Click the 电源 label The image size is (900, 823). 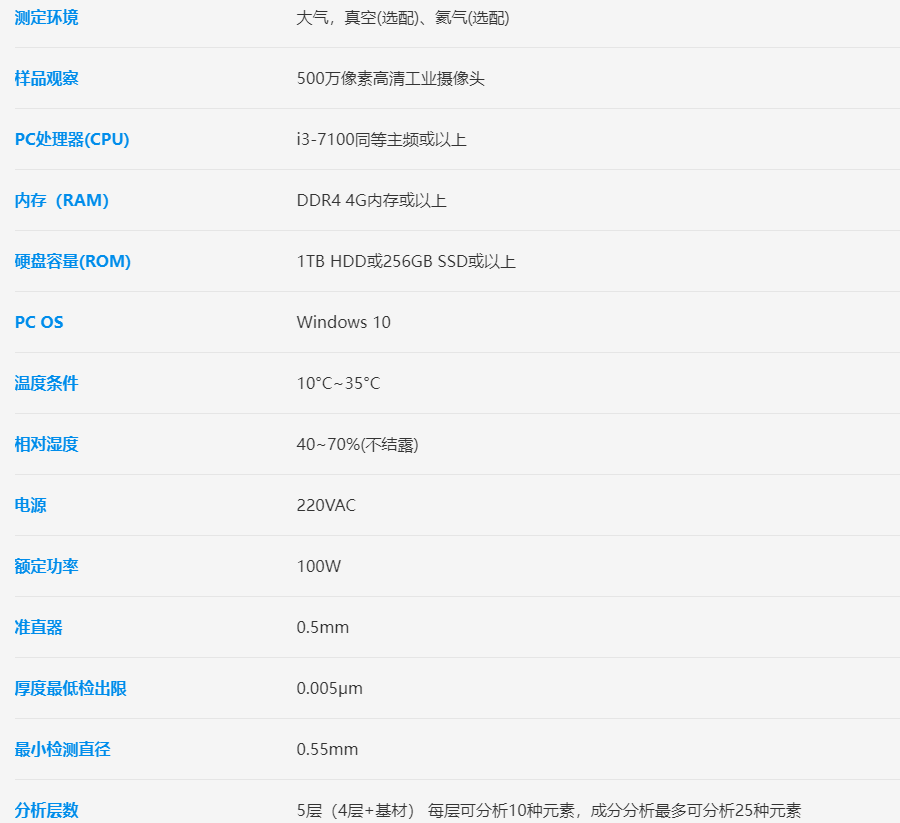tap(30, 505)
